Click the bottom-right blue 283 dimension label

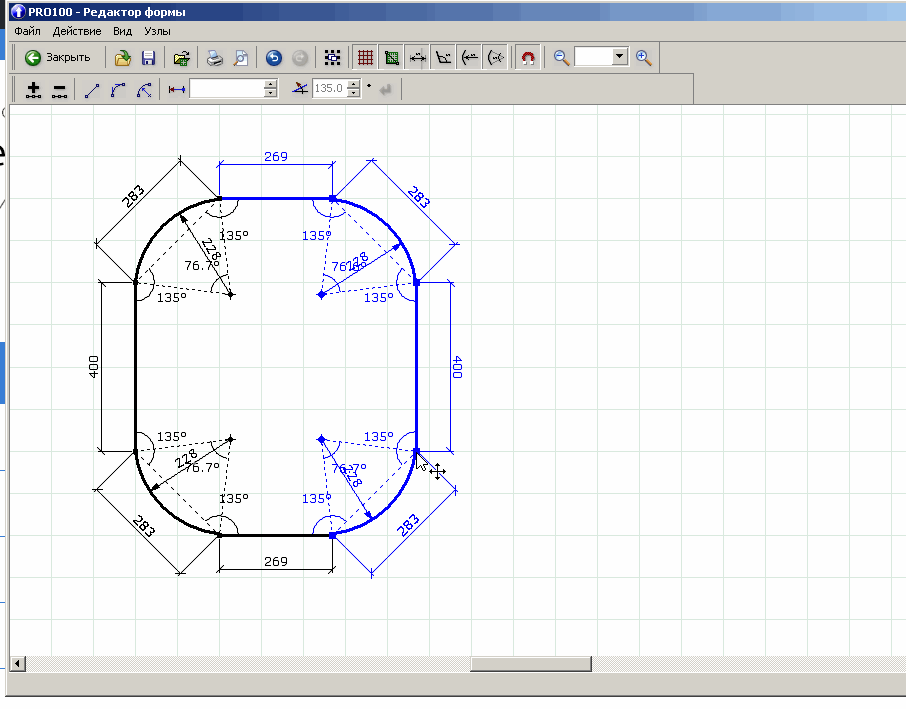(x=408, y=526)
